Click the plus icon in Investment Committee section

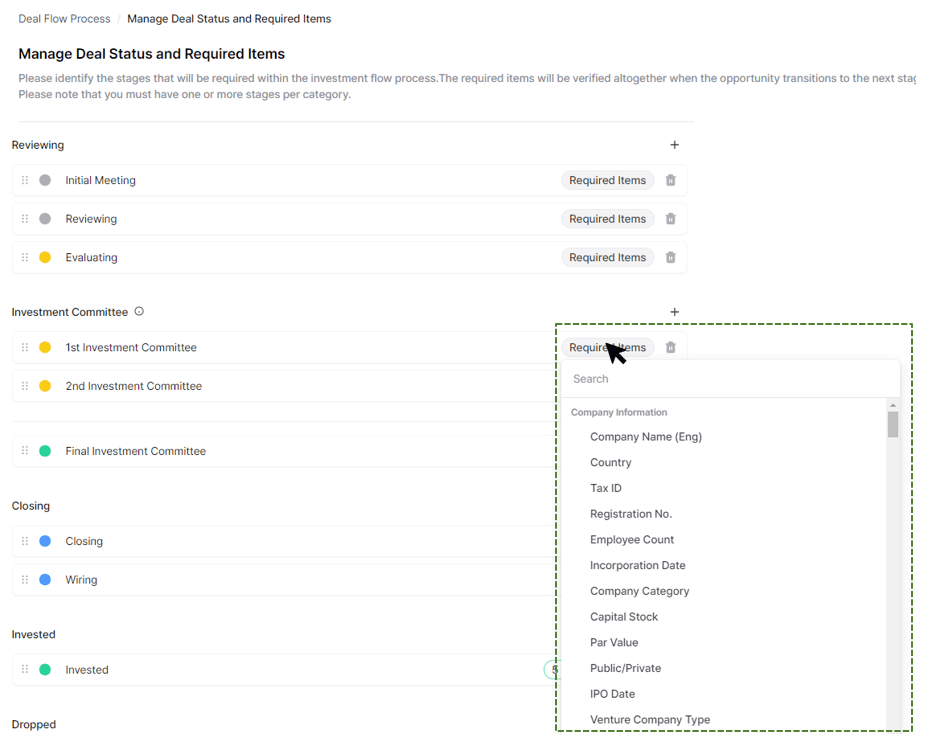[x=675, y=311]
